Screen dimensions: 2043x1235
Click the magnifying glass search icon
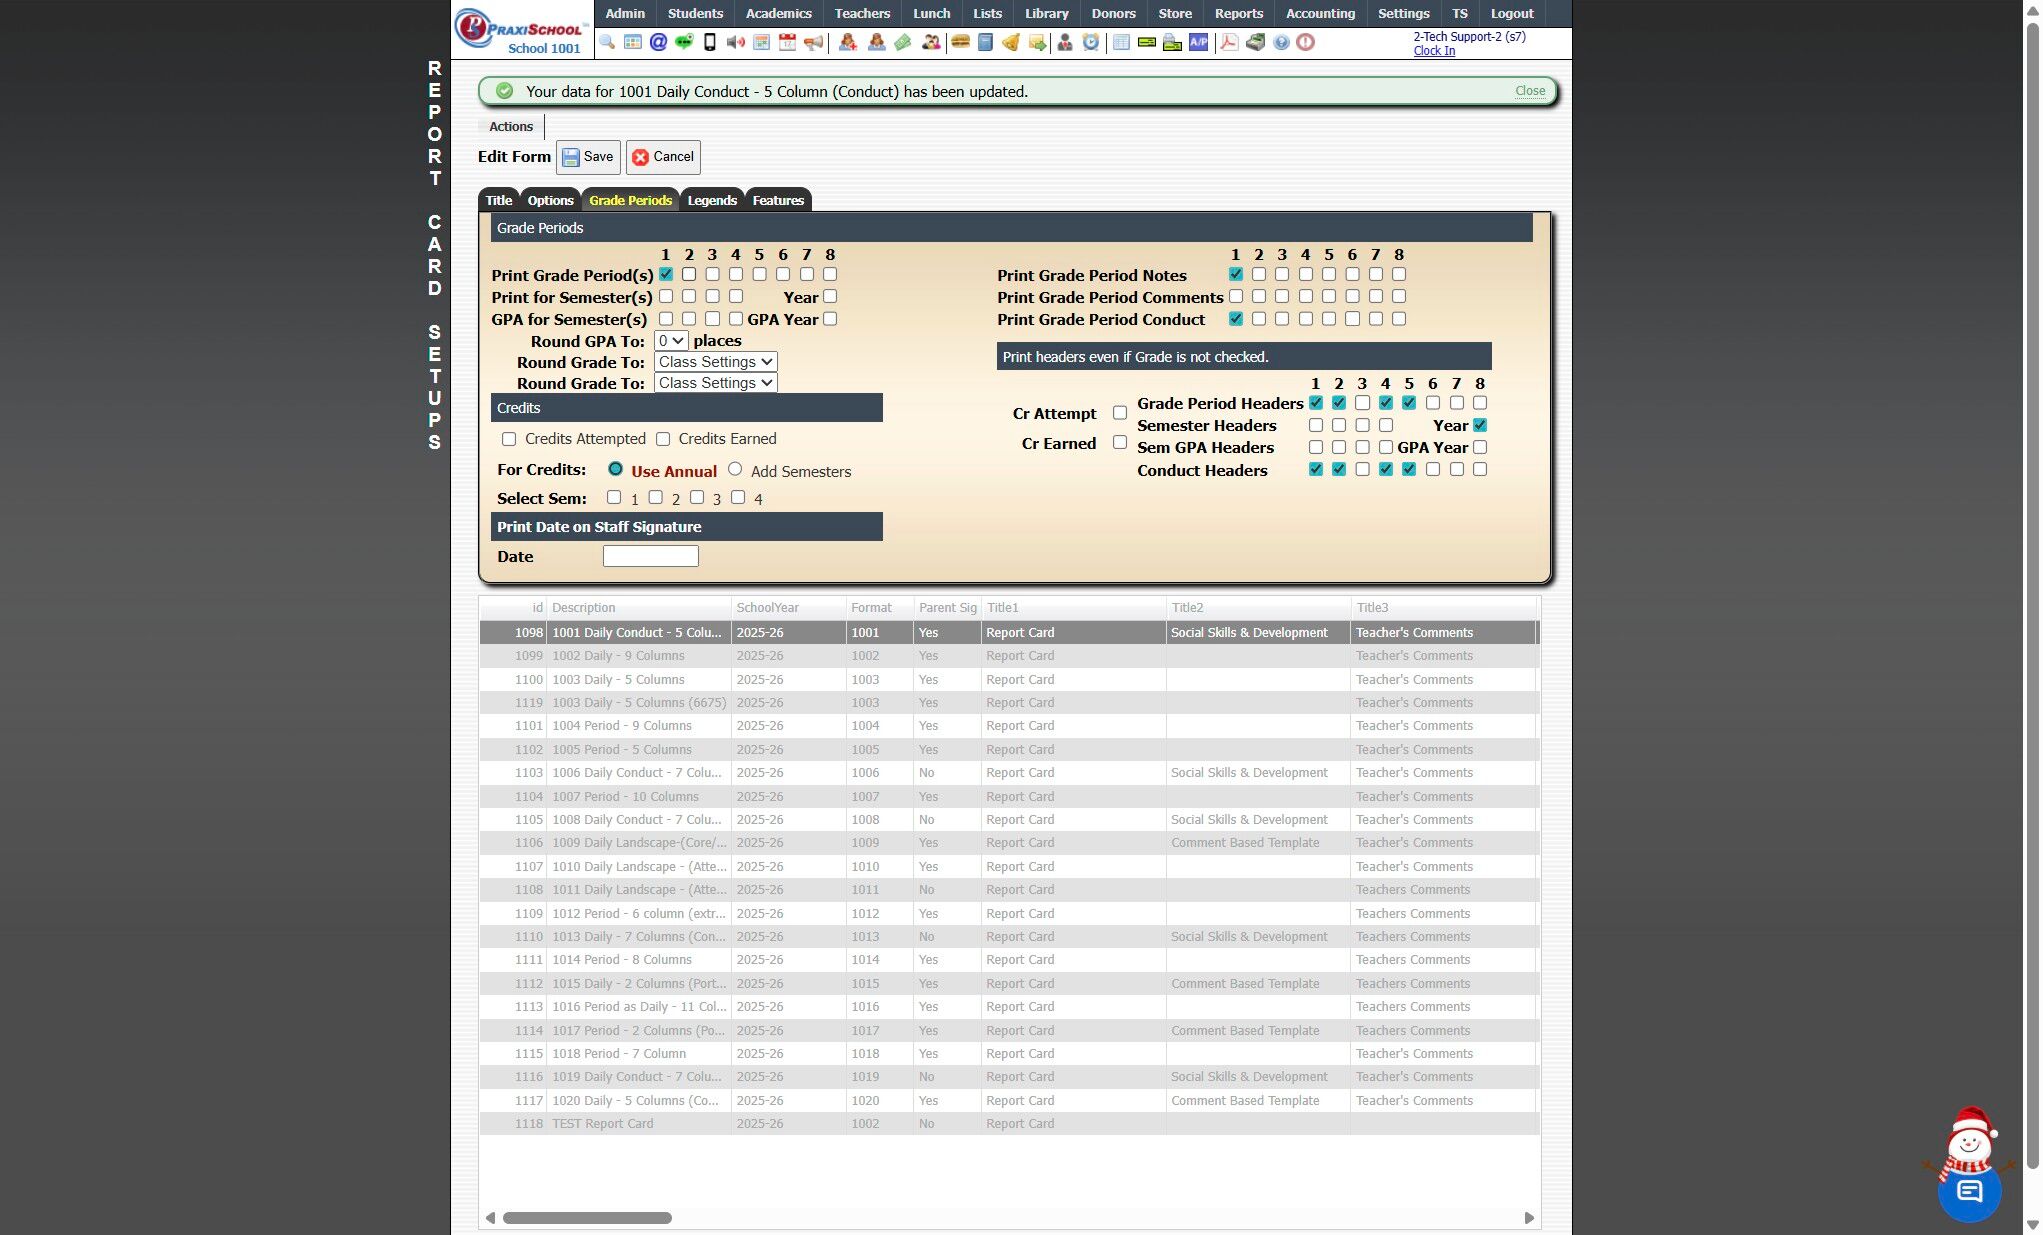point(607,42)
